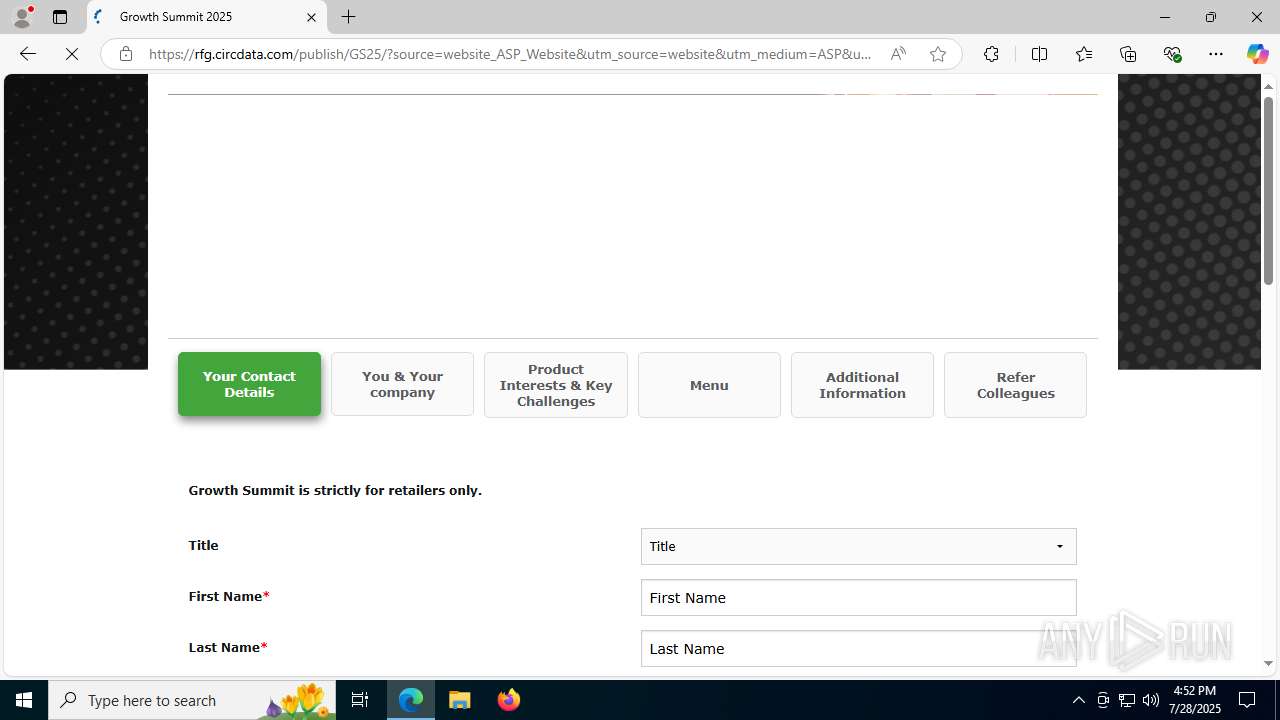Screen dimensions: 1280x720
Task: Open Task View from taskbar
Action: tap(360, 700)
